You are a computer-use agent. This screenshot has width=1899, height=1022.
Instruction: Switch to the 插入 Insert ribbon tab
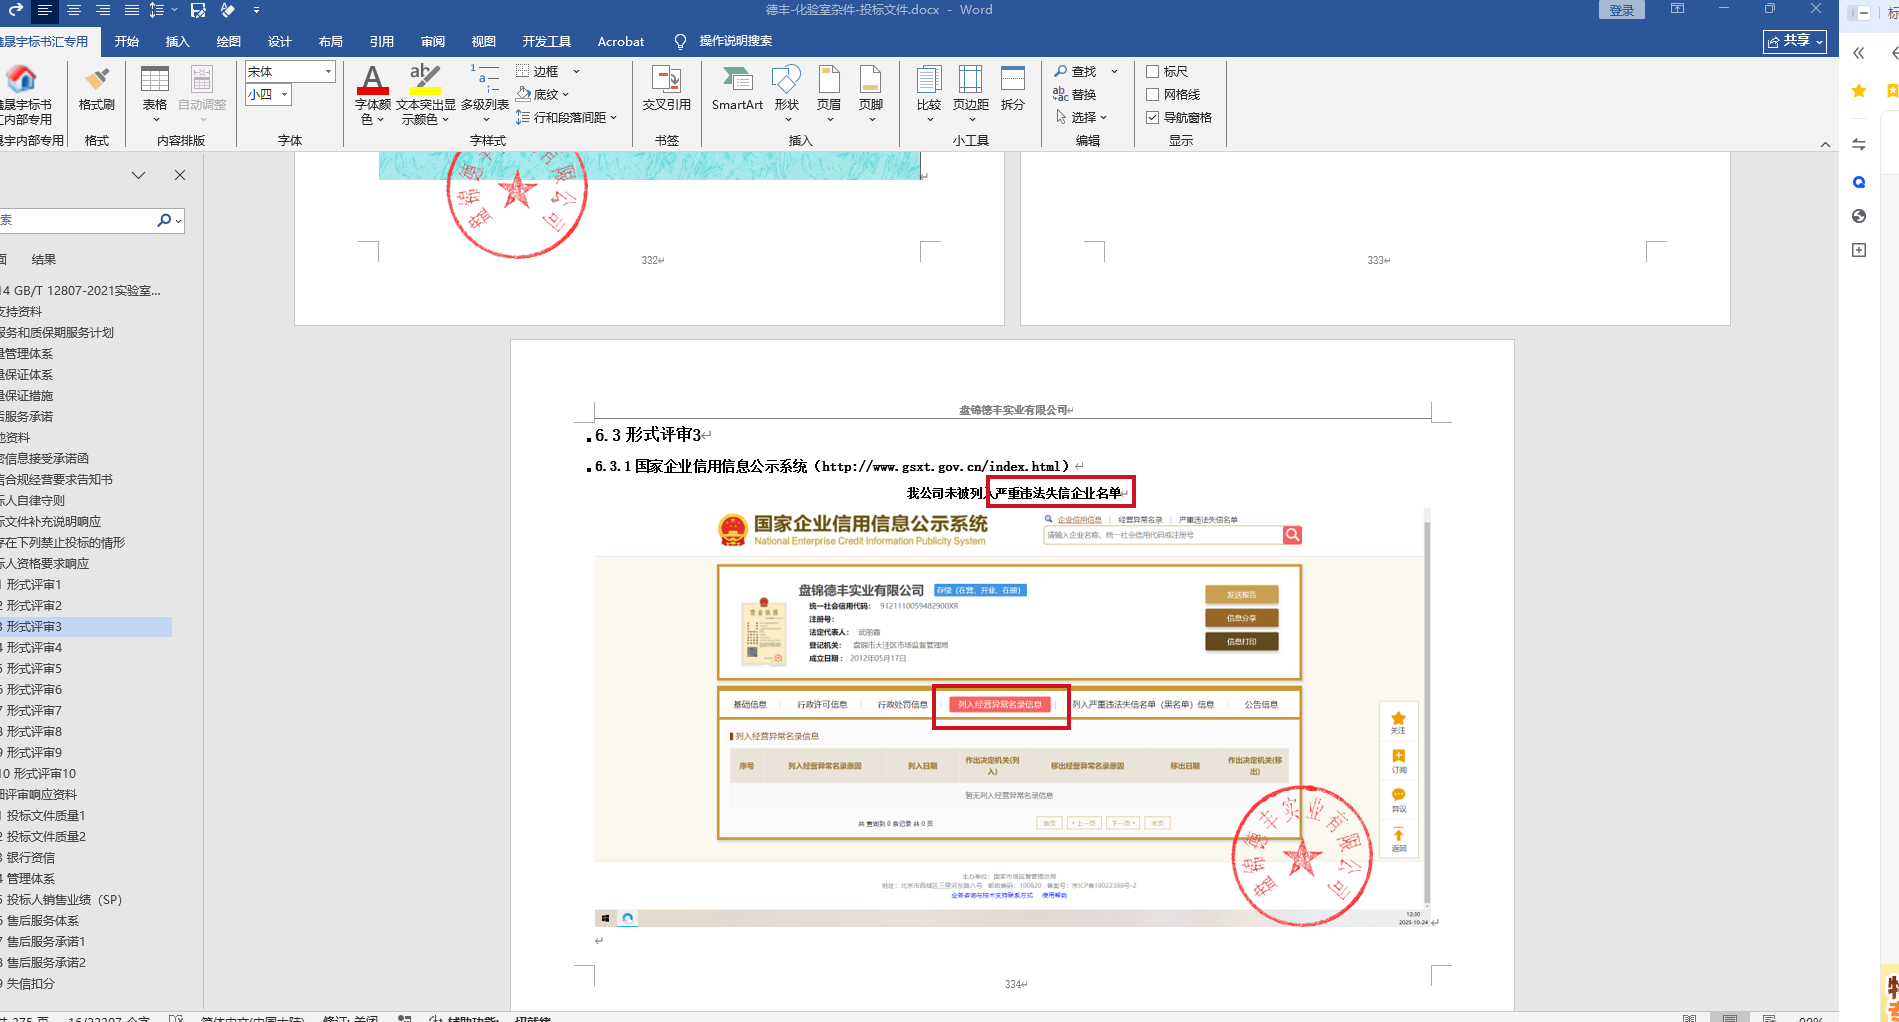tap(178, 41)
